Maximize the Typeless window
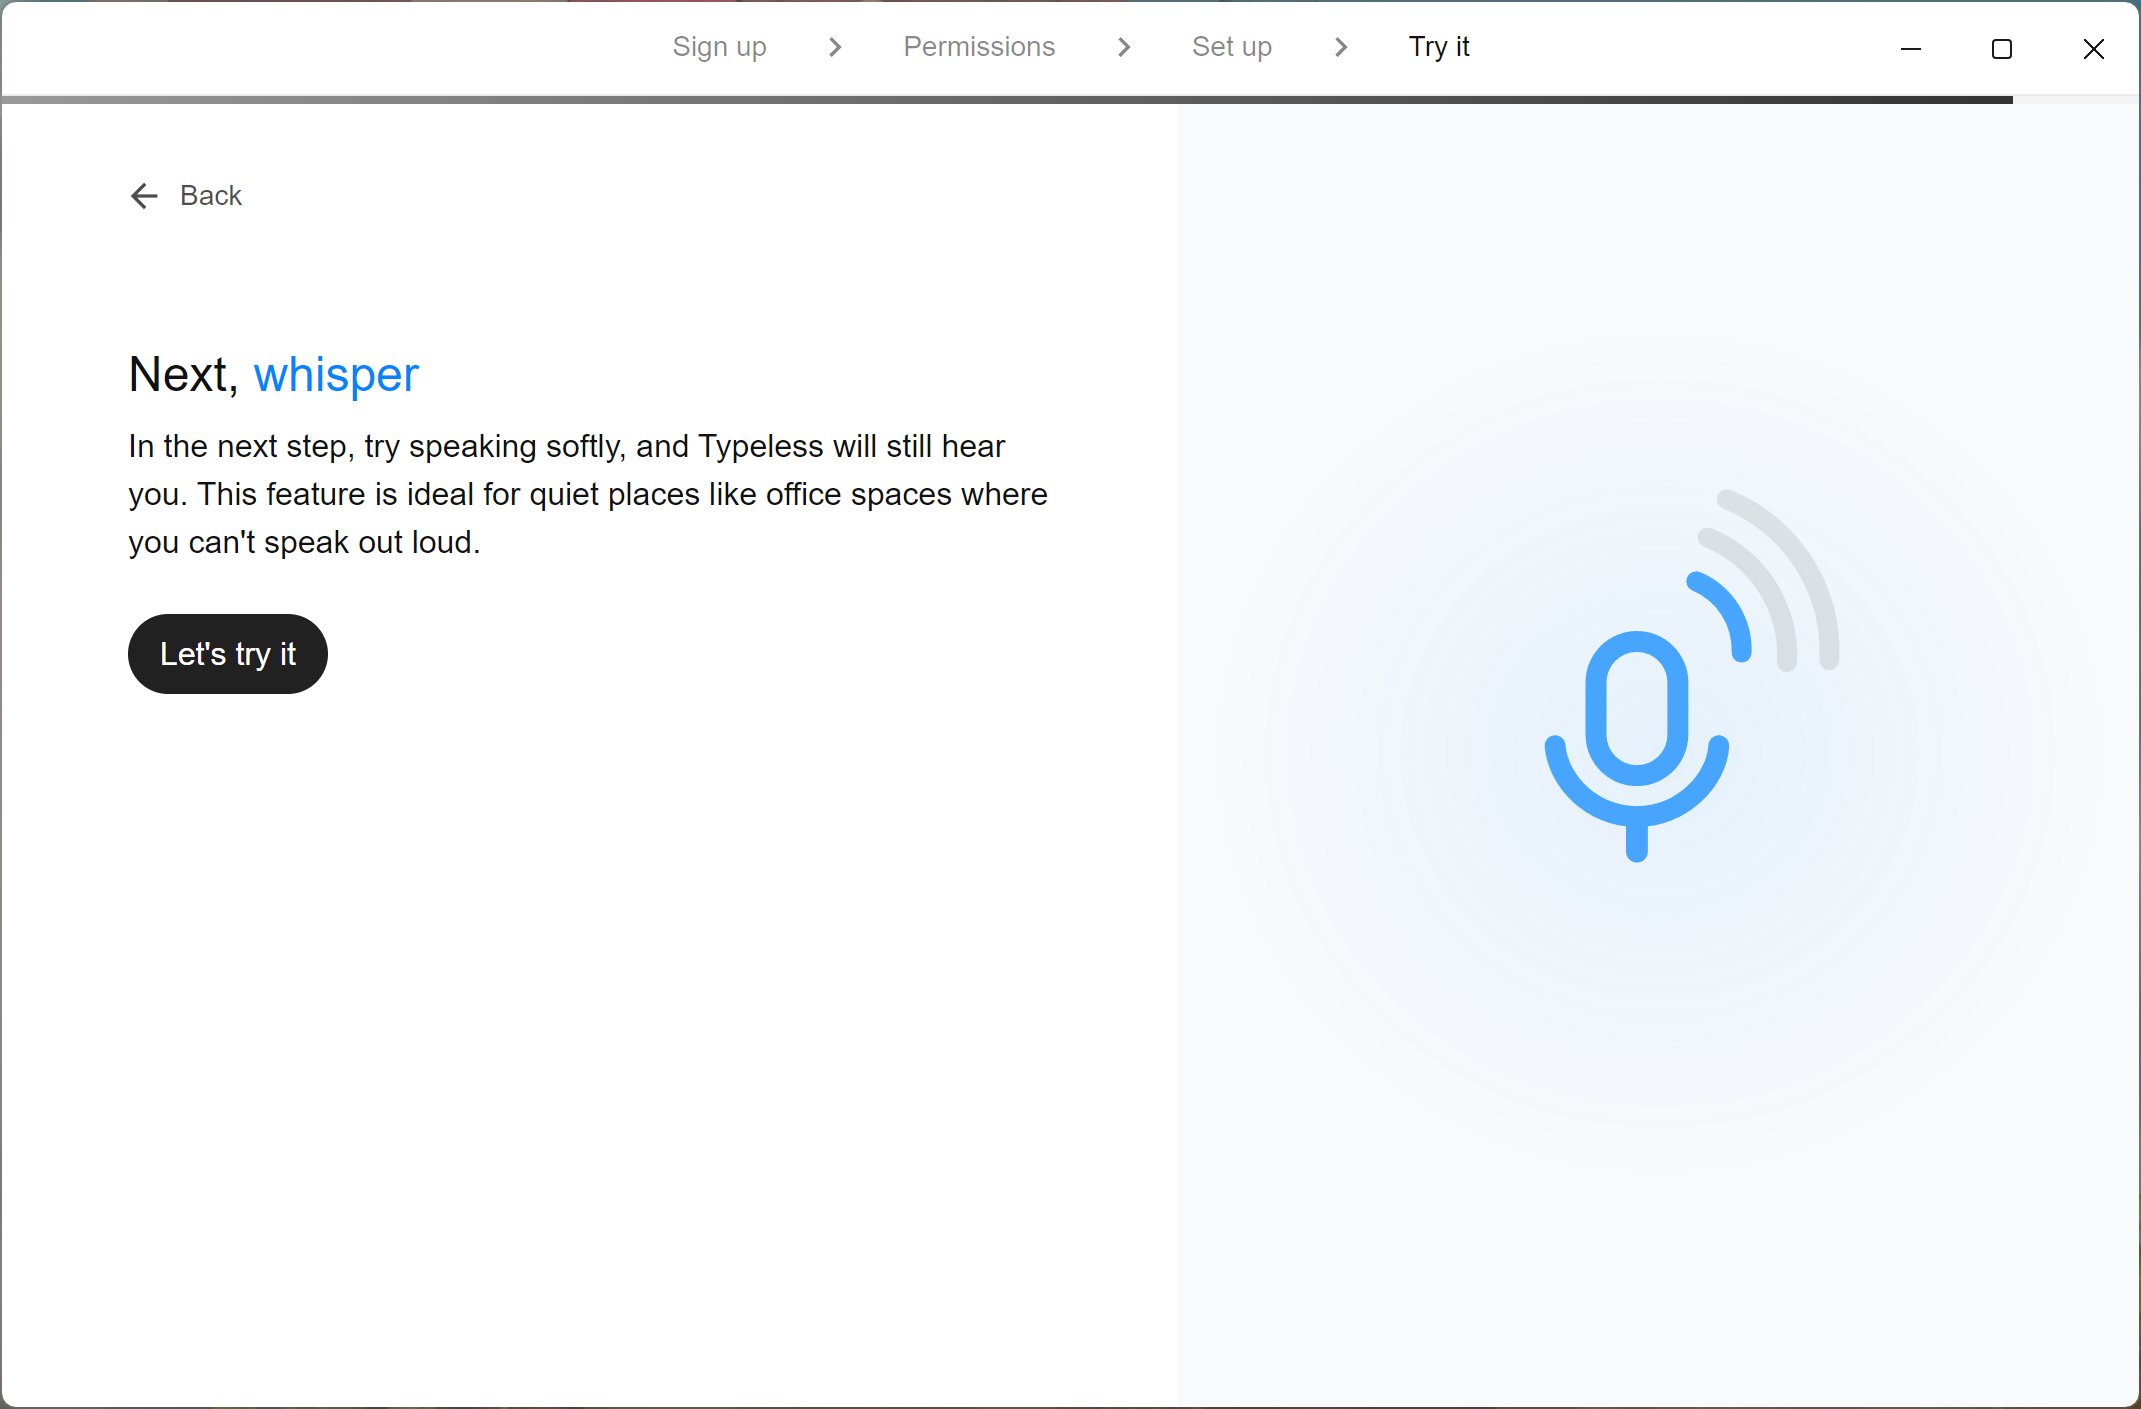Viewport: 2141px width, 1409px height. (x=2001, y=49)
